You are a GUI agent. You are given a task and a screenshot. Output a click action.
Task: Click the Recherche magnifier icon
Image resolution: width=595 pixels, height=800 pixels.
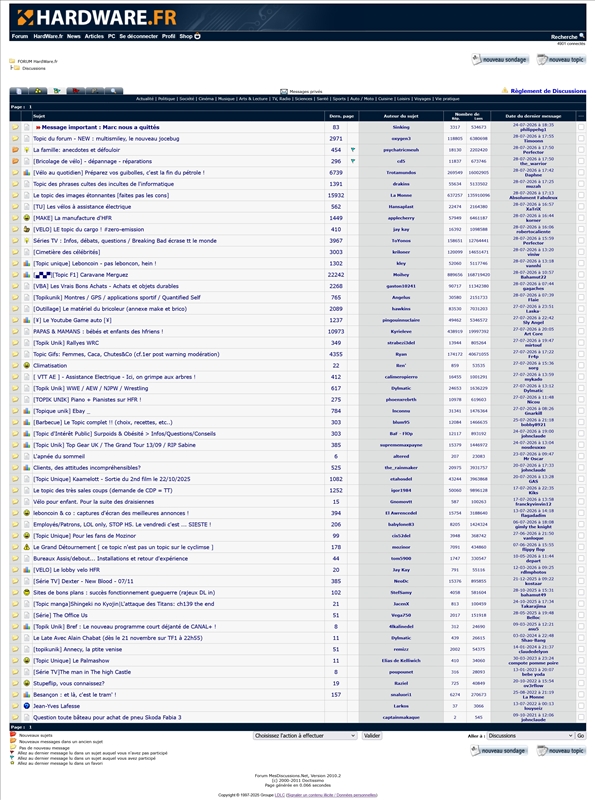coord(582,36)
